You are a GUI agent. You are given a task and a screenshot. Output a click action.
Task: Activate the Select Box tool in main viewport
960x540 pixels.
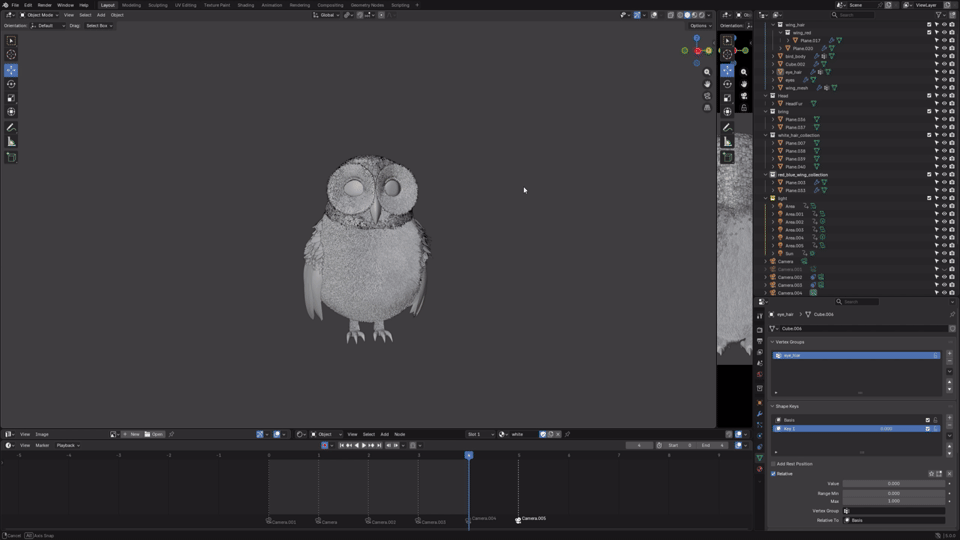pyautogui.click(x=11, y=40)
